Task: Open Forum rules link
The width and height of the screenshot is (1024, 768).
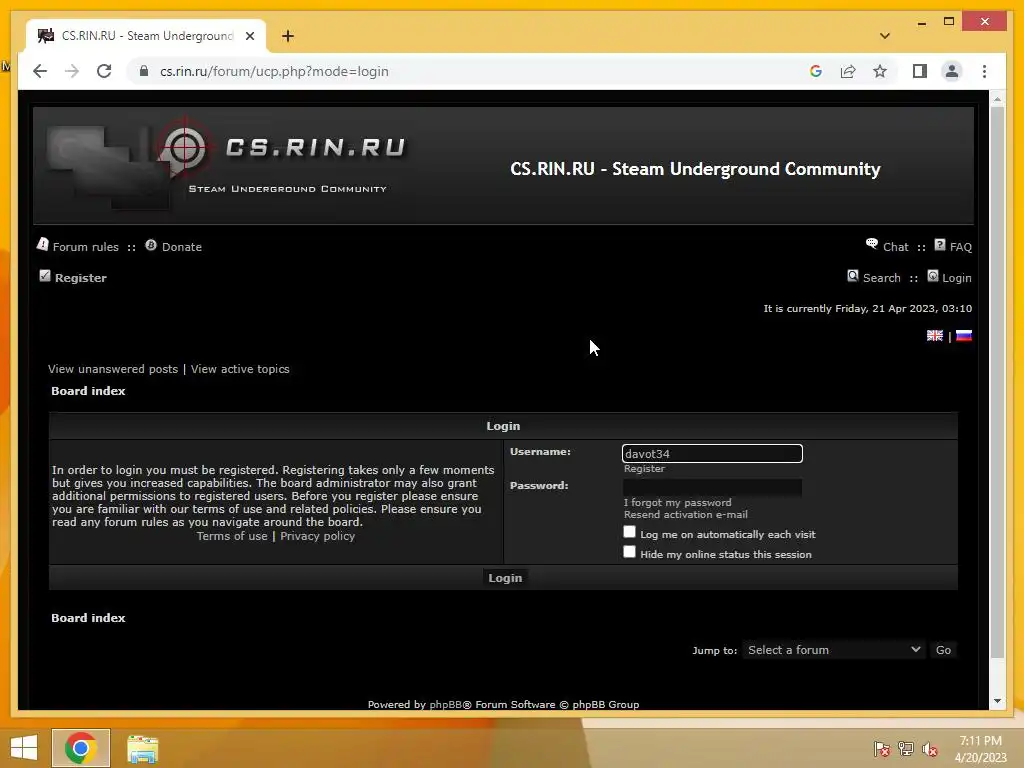Action: 86,247
